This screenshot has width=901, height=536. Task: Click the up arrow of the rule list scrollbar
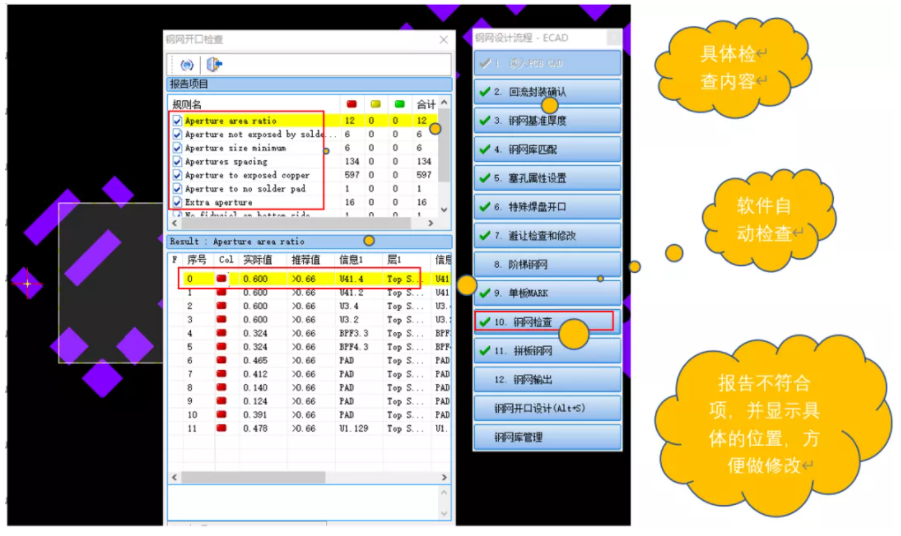444,103
